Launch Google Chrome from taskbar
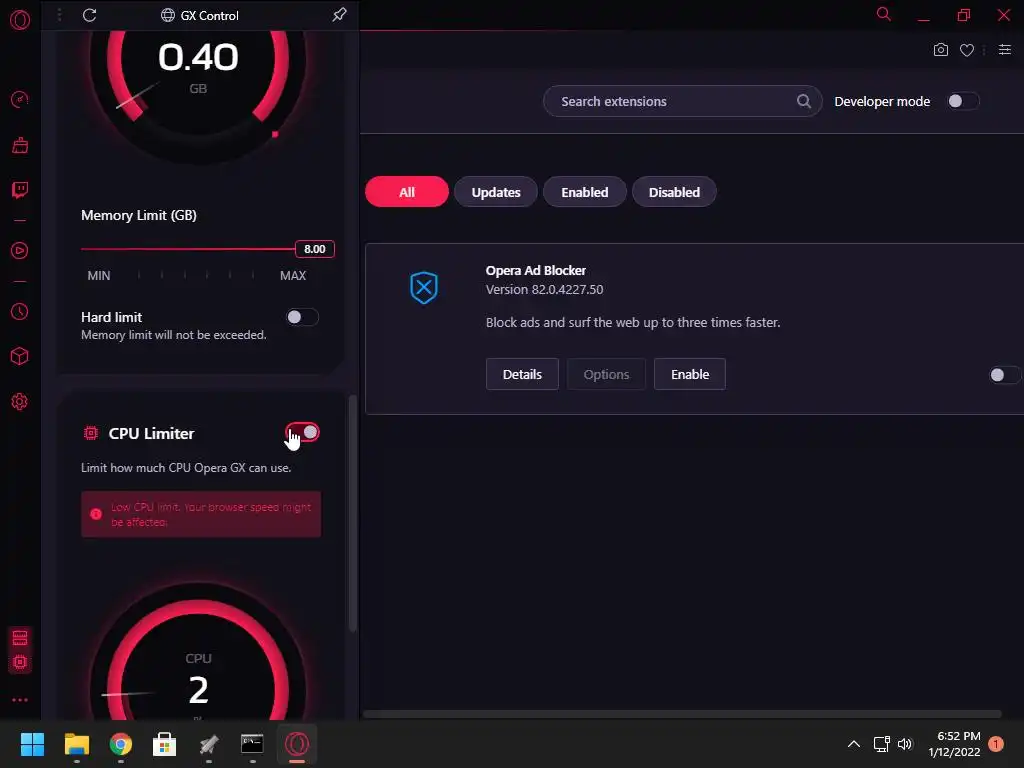 coord(121,744)
